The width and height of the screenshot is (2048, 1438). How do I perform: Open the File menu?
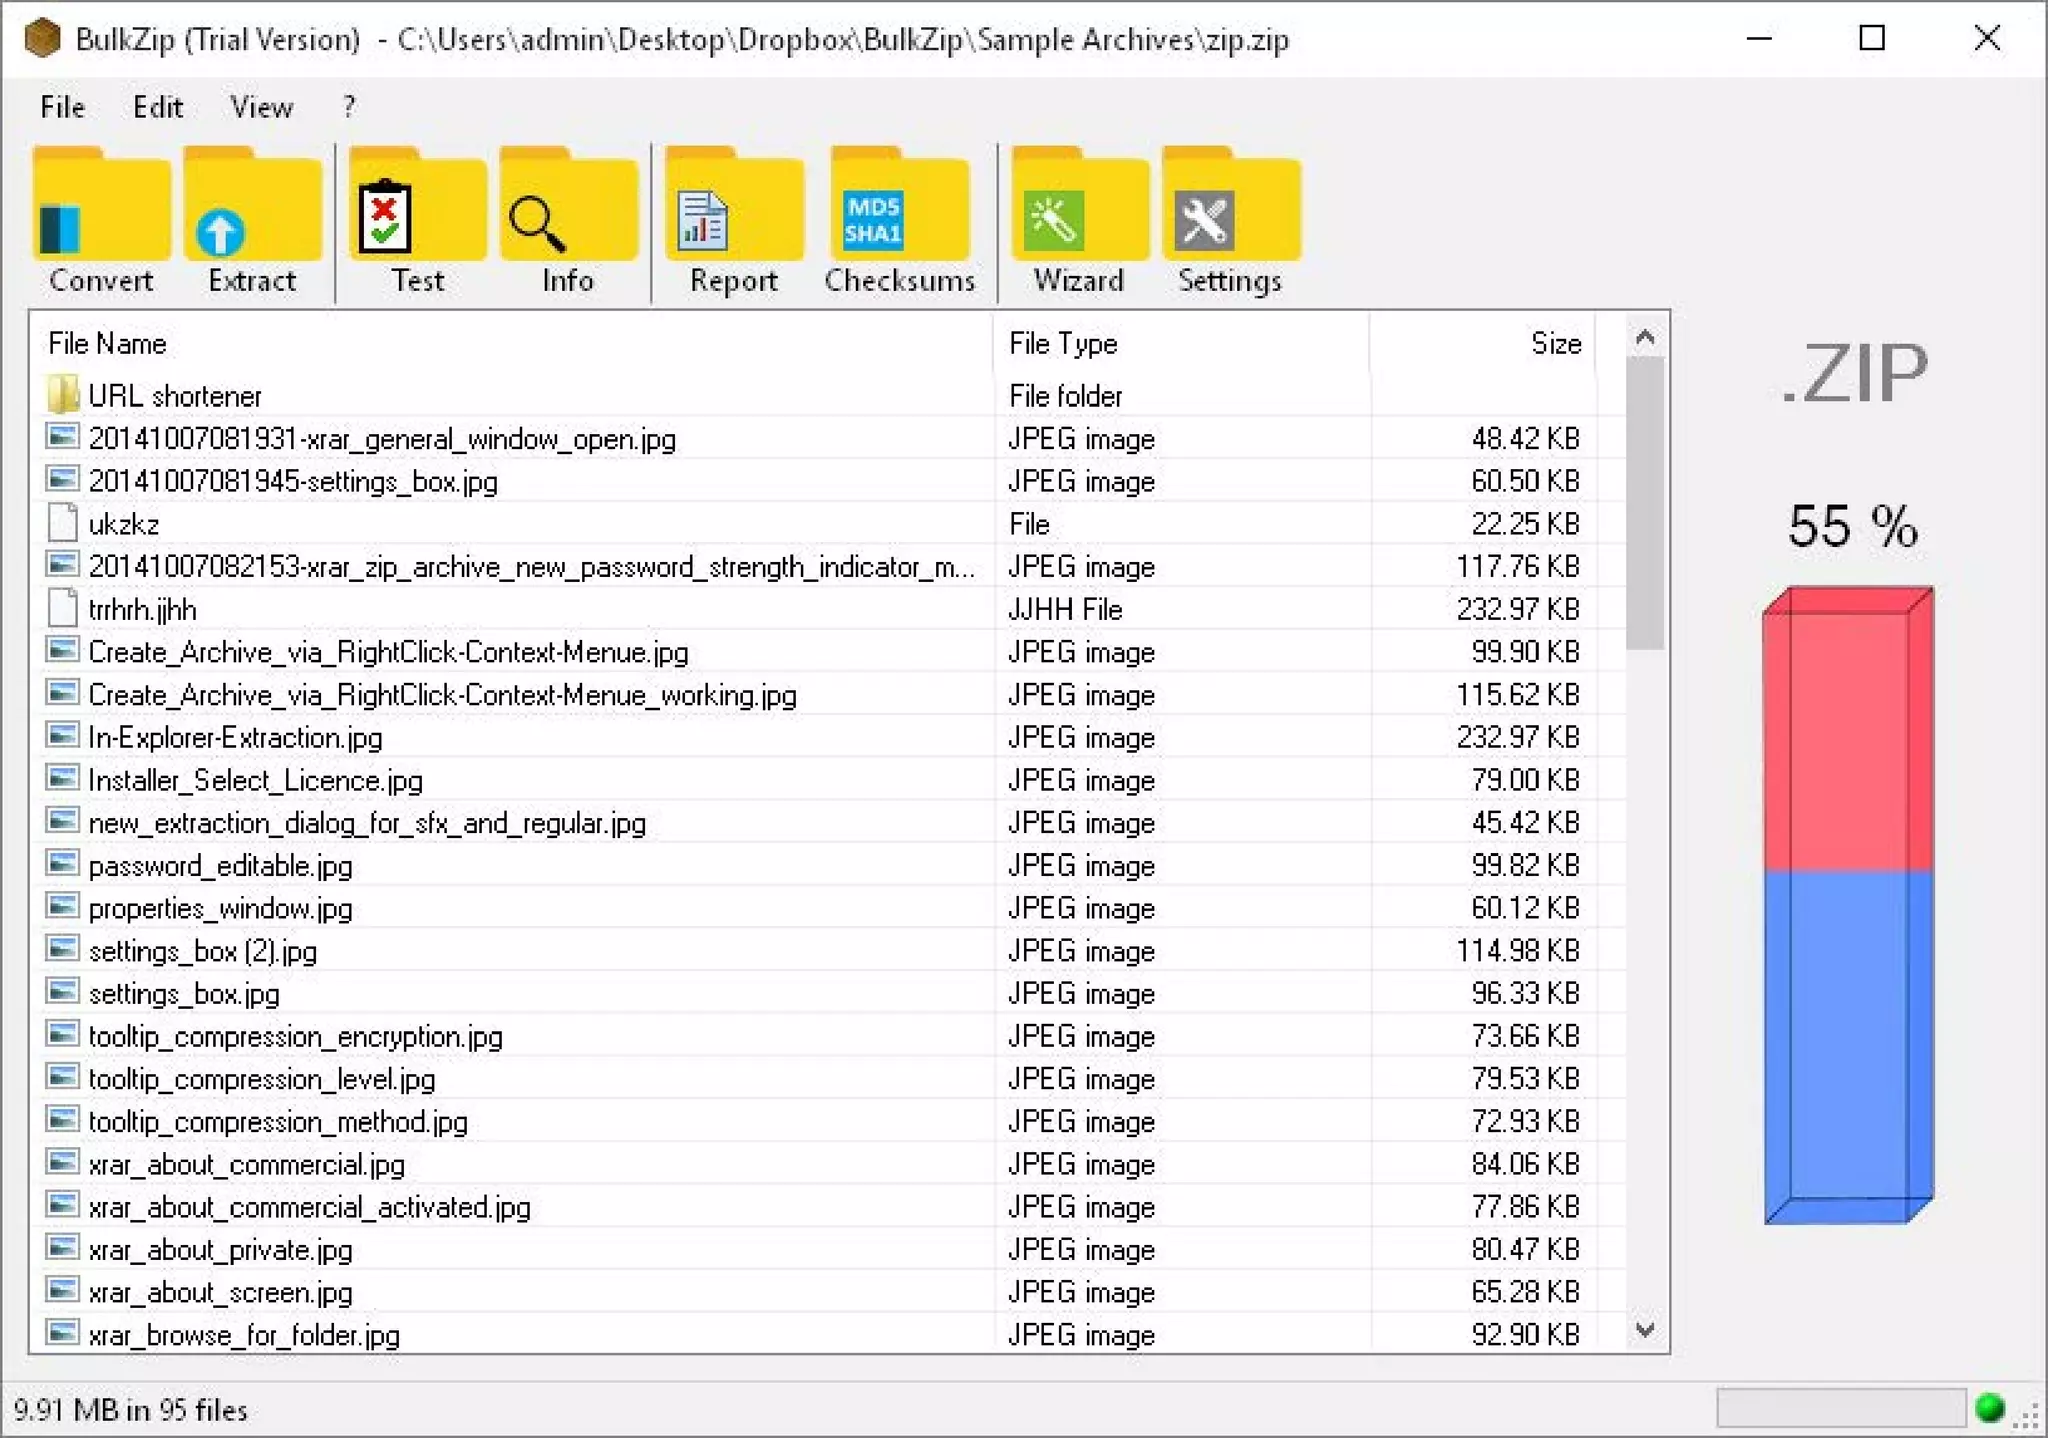coord(62,107)
